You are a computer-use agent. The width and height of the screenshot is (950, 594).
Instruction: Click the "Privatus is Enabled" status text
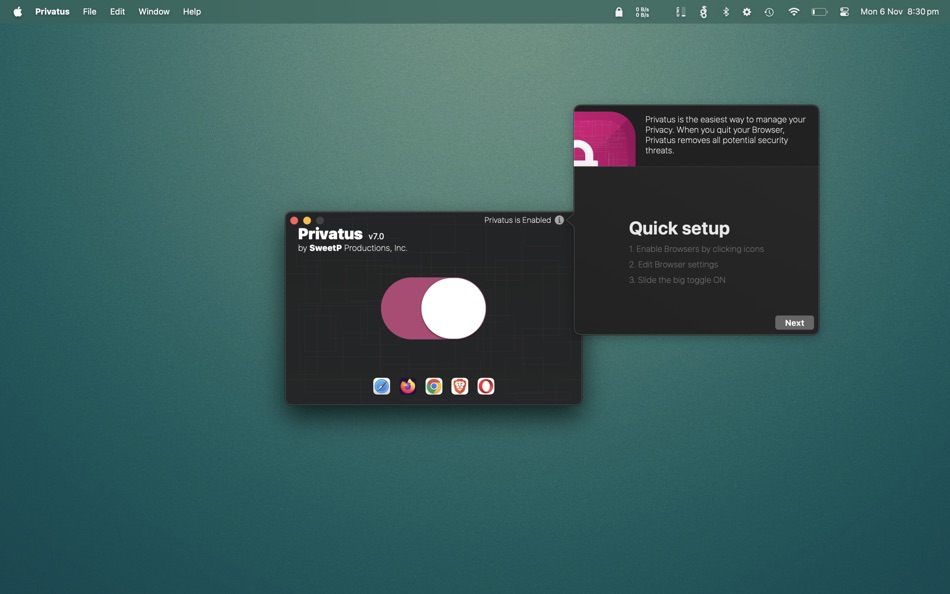[x=517, y=220]
